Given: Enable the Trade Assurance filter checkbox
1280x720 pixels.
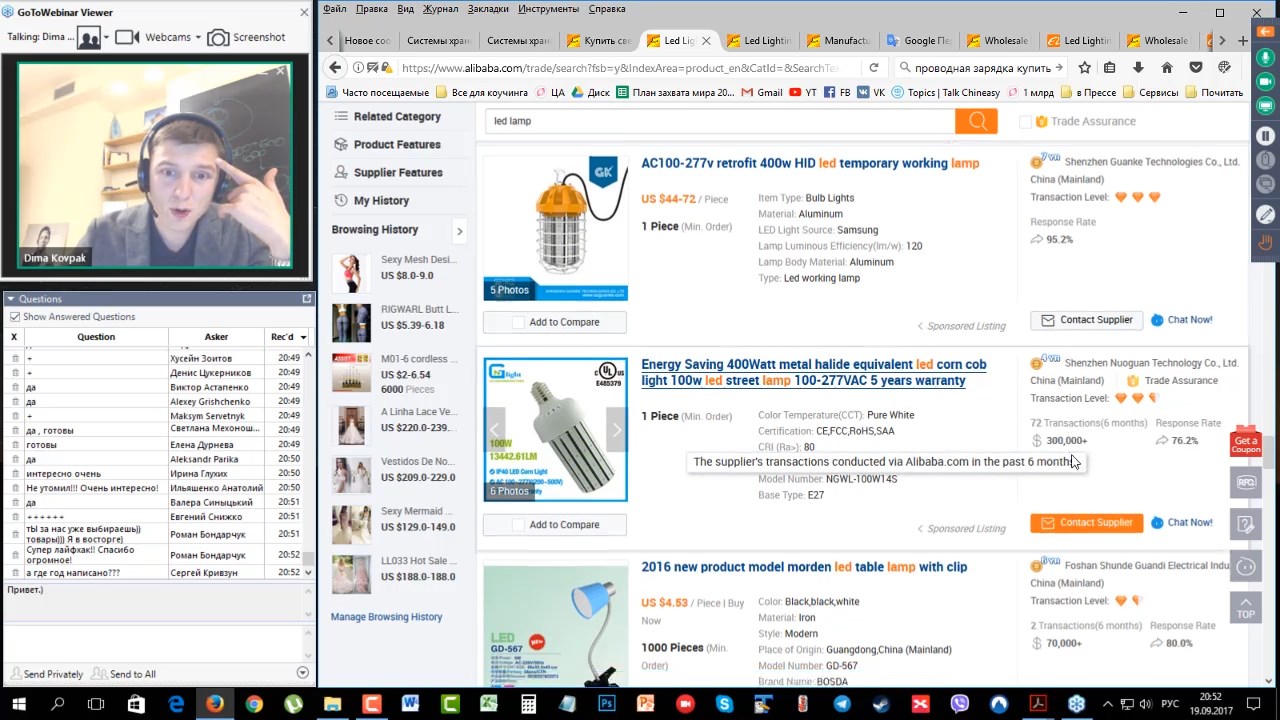Looking at the screenshot, I should [1025, 122].
